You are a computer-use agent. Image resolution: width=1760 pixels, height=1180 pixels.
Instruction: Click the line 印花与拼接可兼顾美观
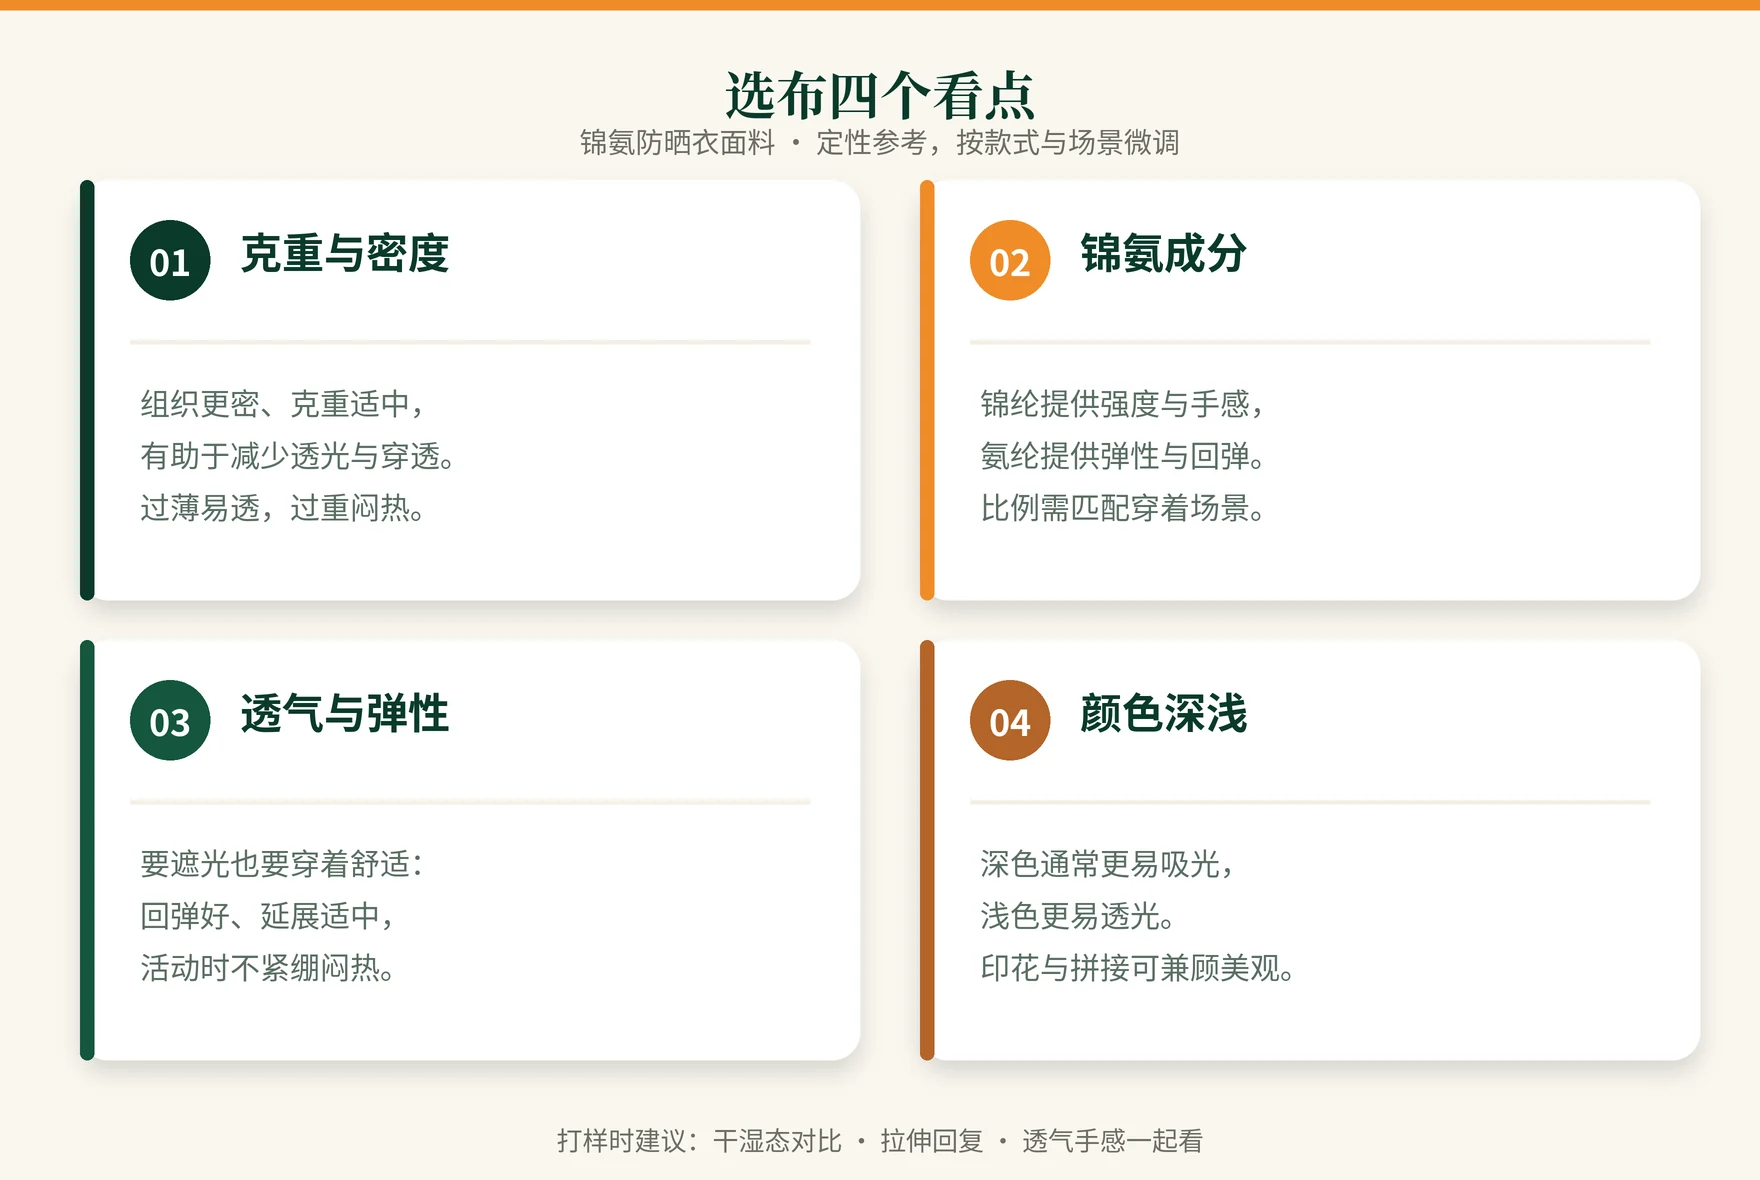pos(1138,968)
